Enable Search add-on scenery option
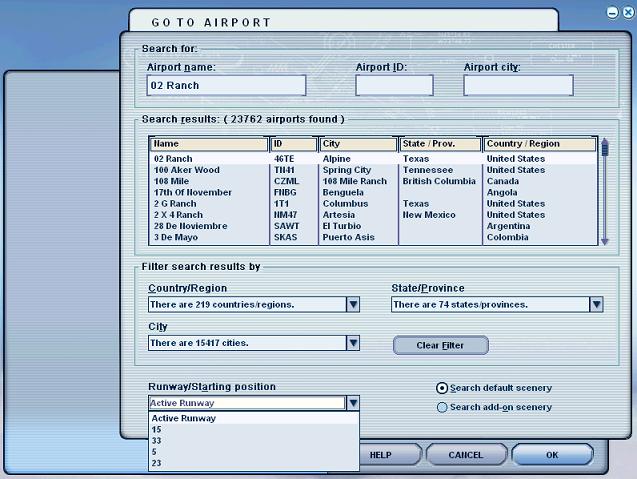 tap(442, 407)
